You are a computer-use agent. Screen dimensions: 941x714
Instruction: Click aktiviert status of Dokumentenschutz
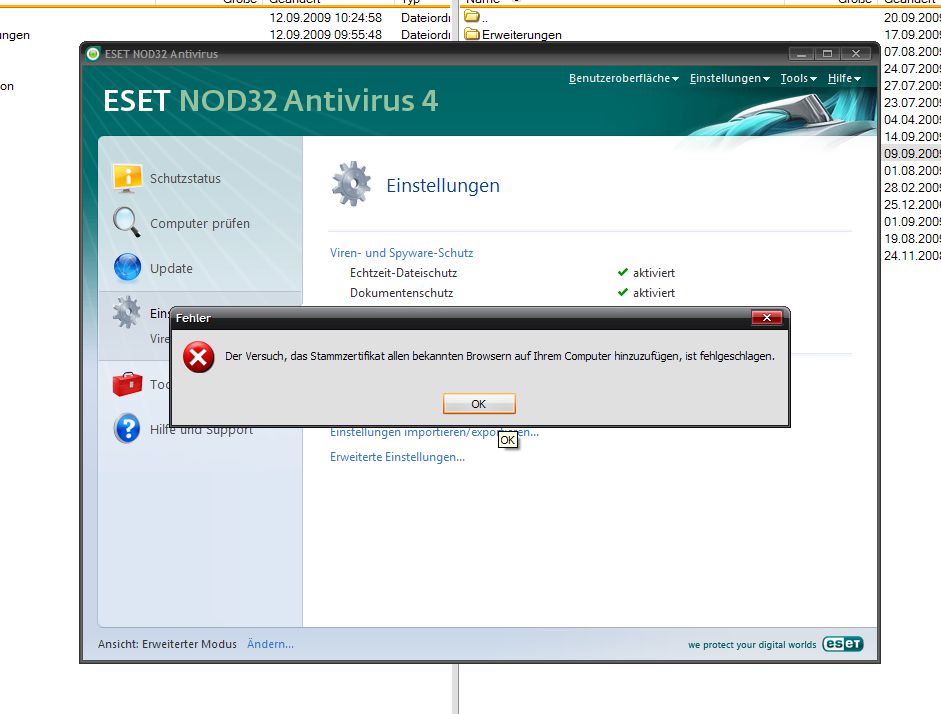click(654, 293)
